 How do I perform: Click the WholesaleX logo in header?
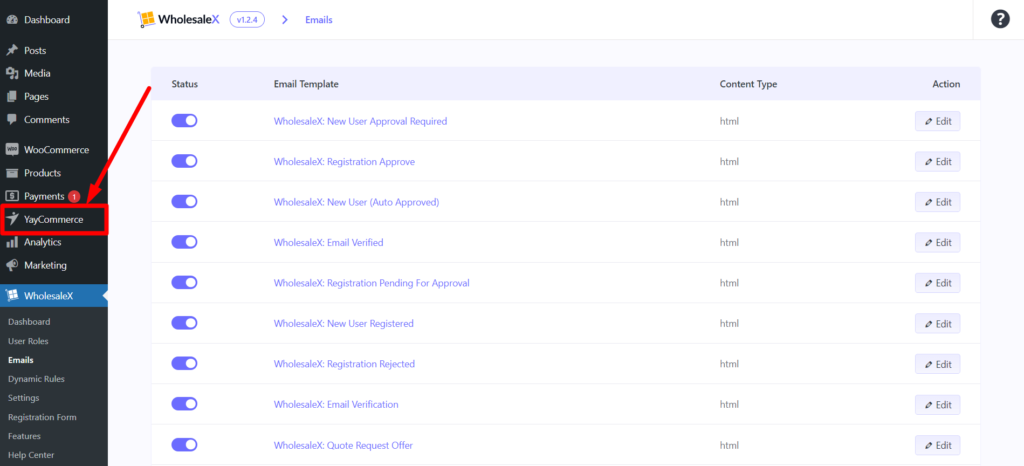point(178,20)
